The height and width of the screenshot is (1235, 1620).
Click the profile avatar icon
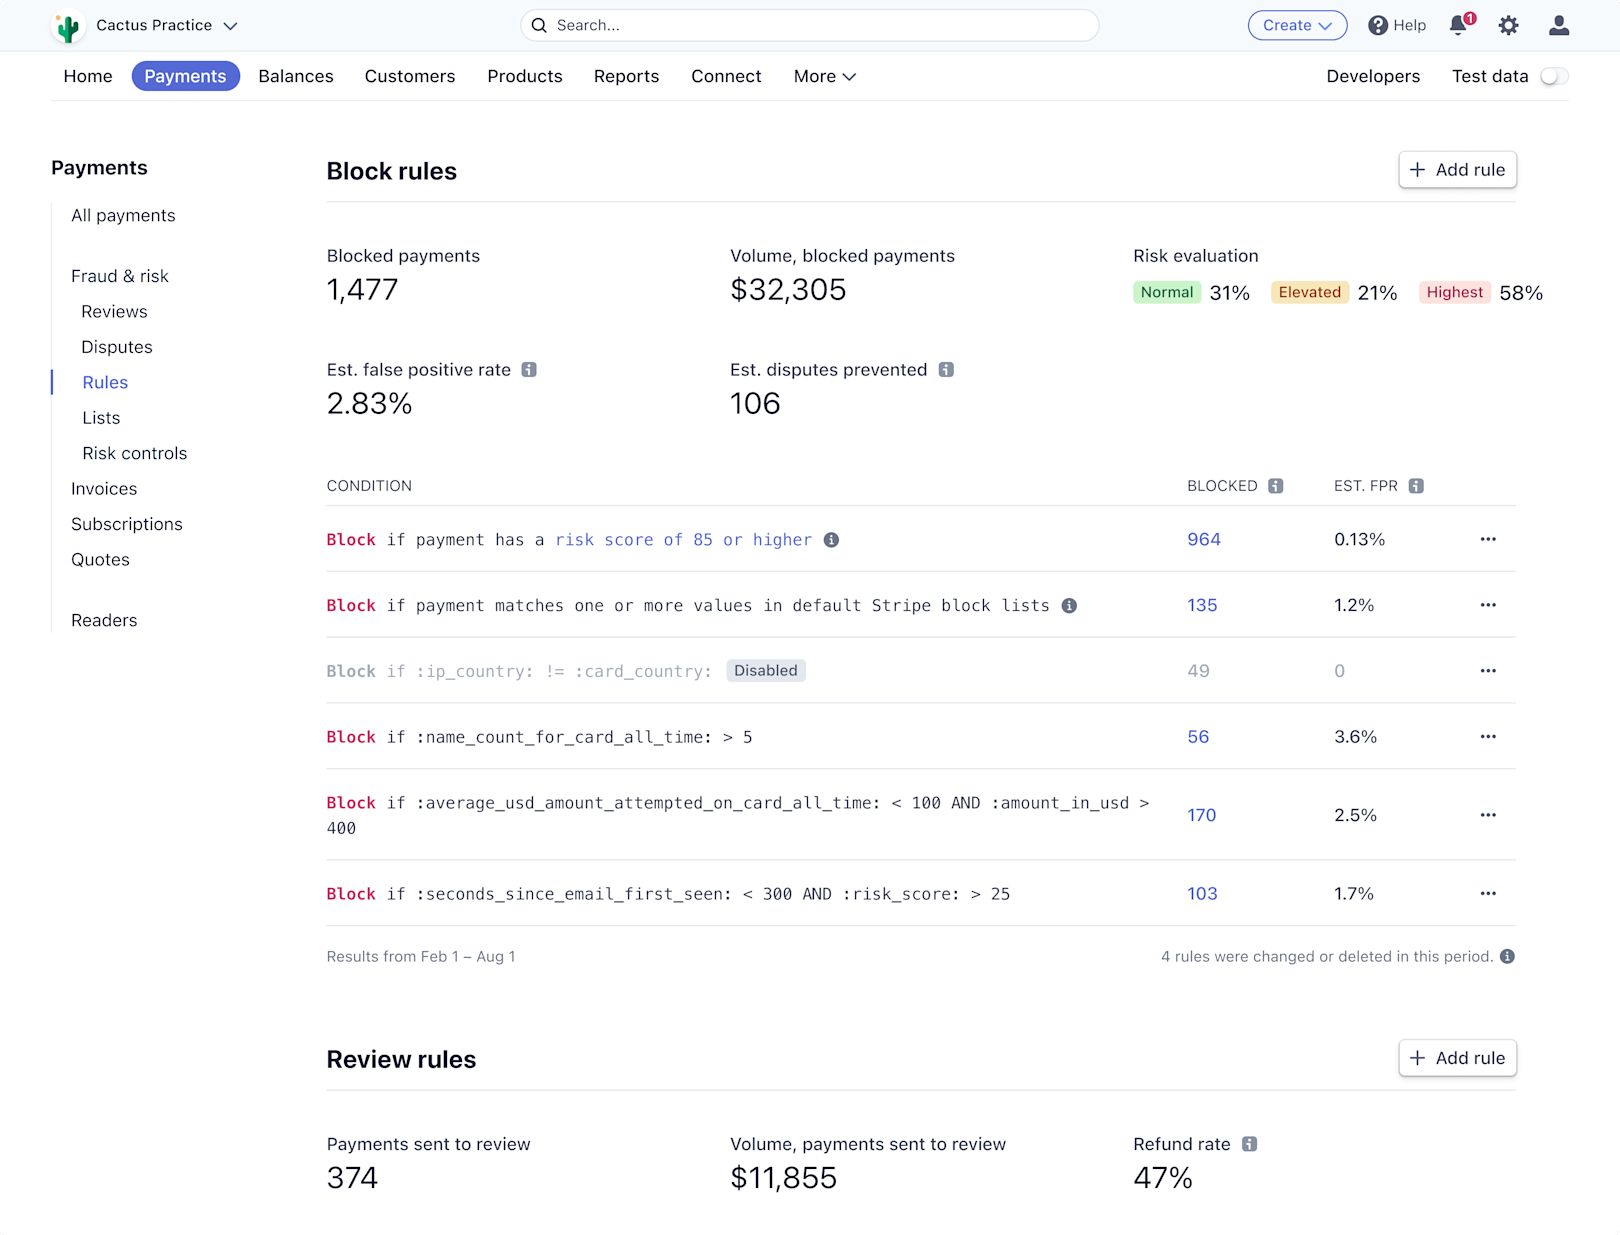click(x=1558, y=25)
